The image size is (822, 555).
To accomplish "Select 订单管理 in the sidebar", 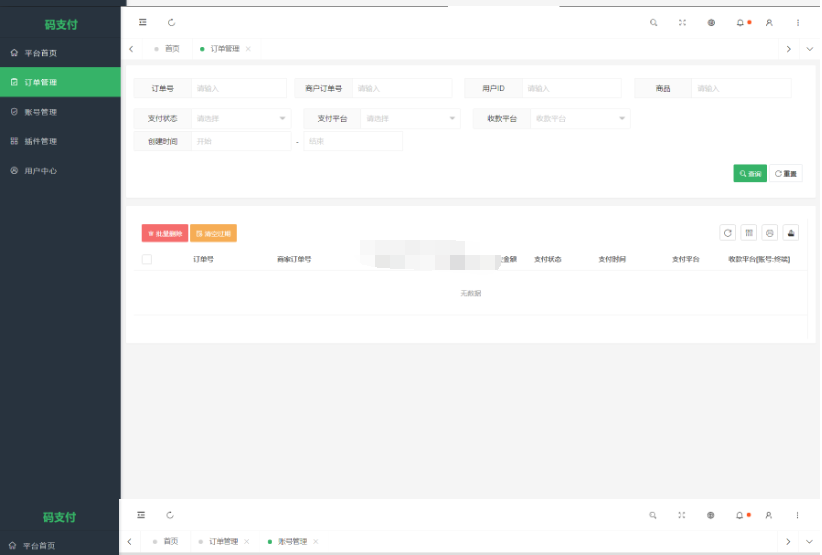I will point(60,82).
